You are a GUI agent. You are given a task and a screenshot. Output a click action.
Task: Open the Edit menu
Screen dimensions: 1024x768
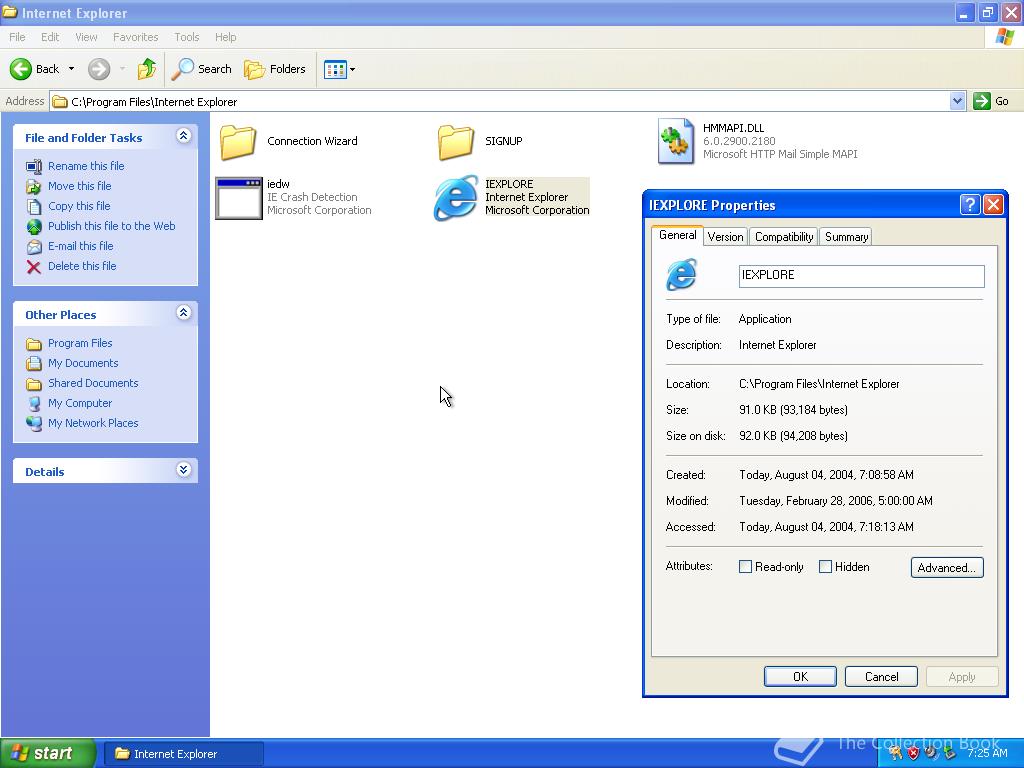[x=50, y=37]
